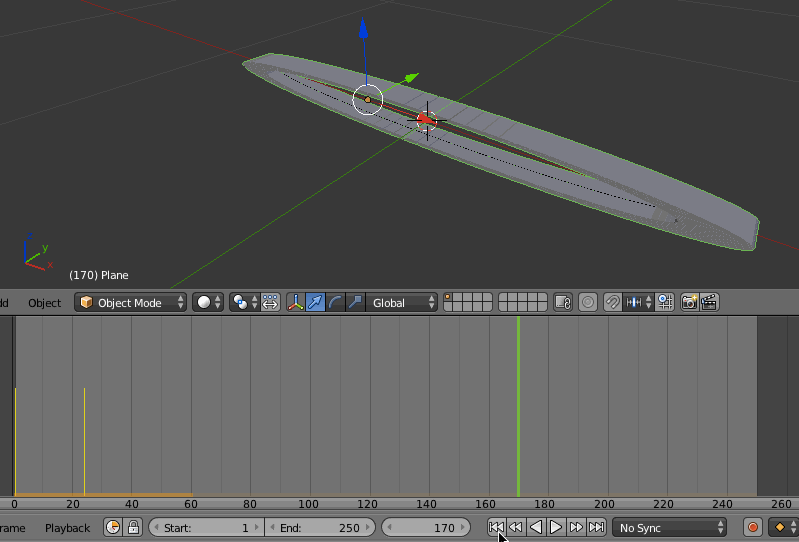The width and height of the screenshot is (799, 542).
Task: Click the yellow keyframe line at frame 0
Action: point(15,441)
